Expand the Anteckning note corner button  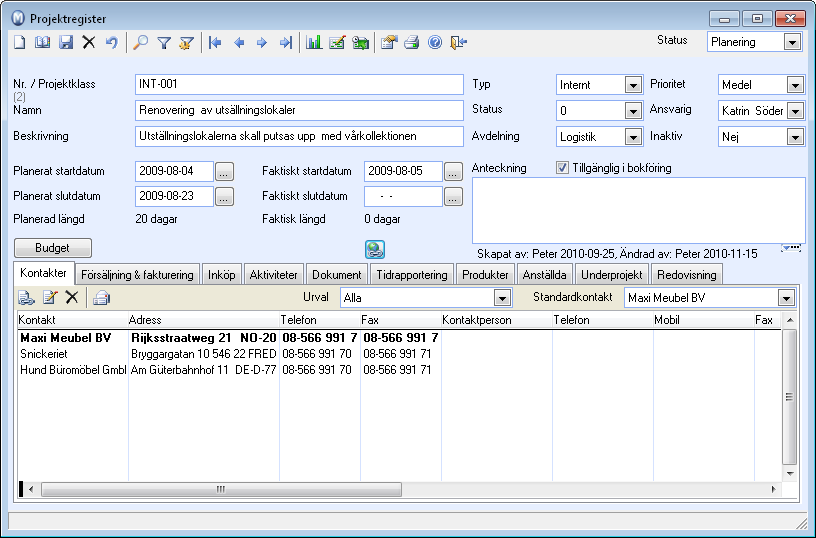[x=791, y=248]
